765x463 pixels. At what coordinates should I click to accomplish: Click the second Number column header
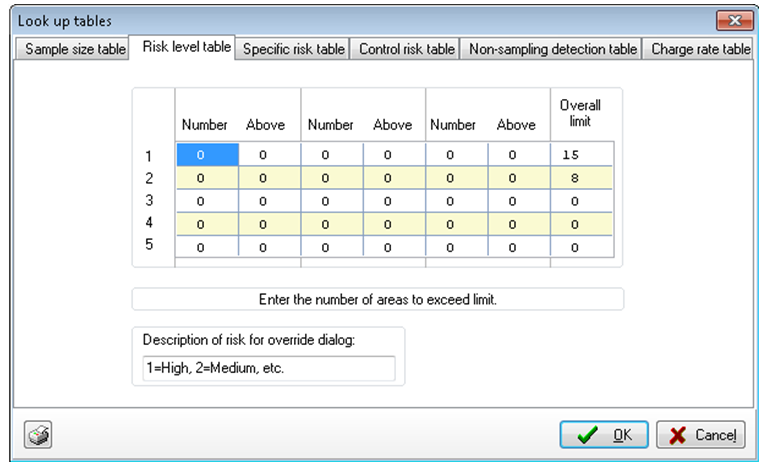[x=330, y=125]
